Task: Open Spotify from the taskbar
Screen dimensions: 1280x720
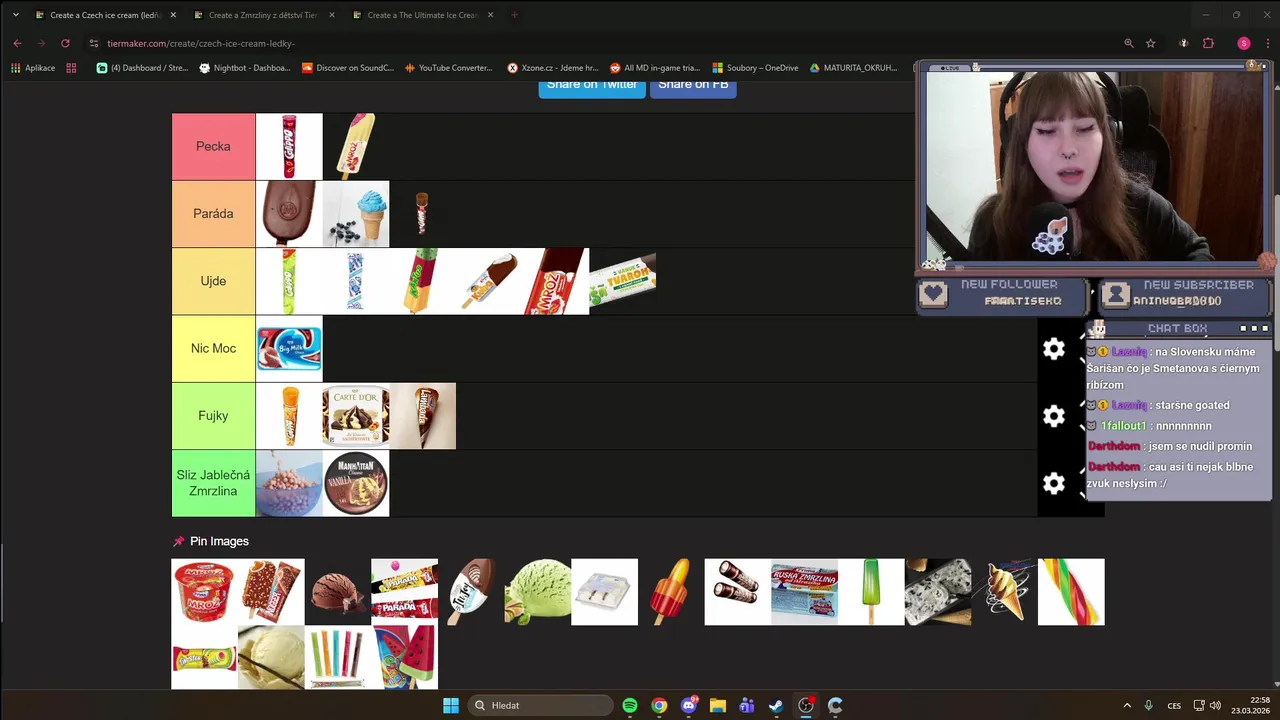Action: tap(630, 705)
